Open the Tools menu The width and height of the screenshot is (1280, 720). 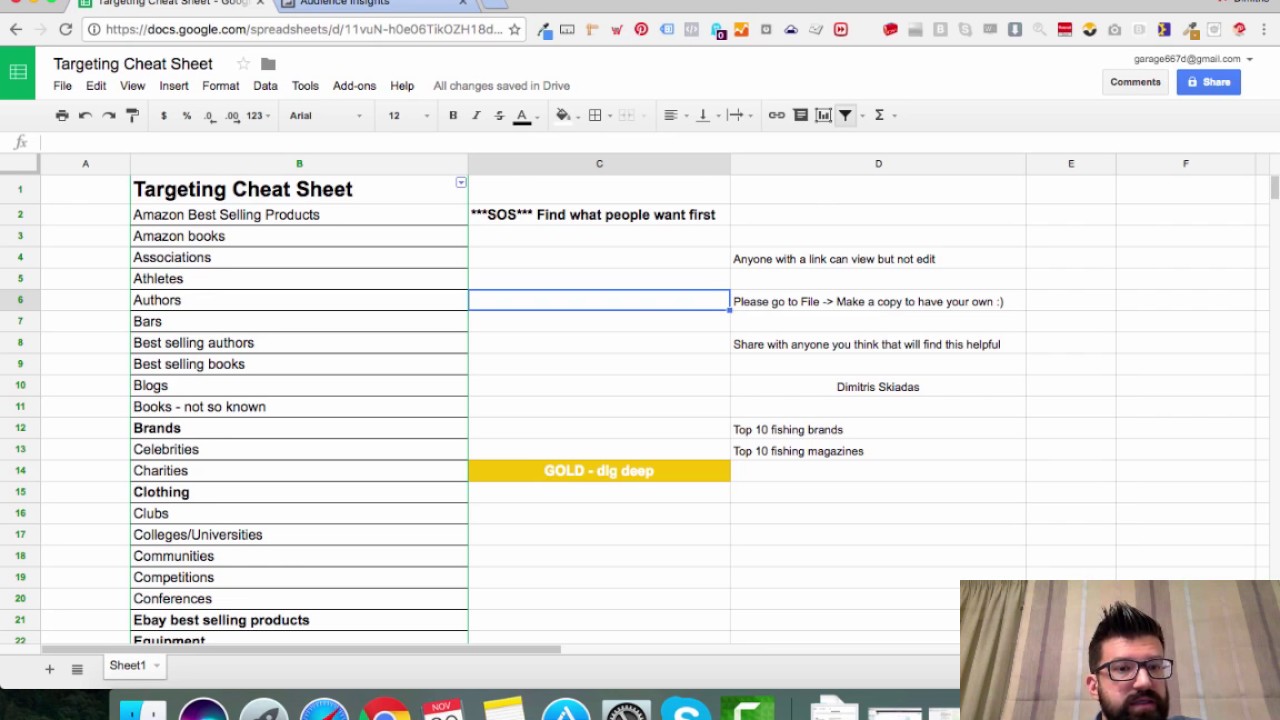[305, 86]
